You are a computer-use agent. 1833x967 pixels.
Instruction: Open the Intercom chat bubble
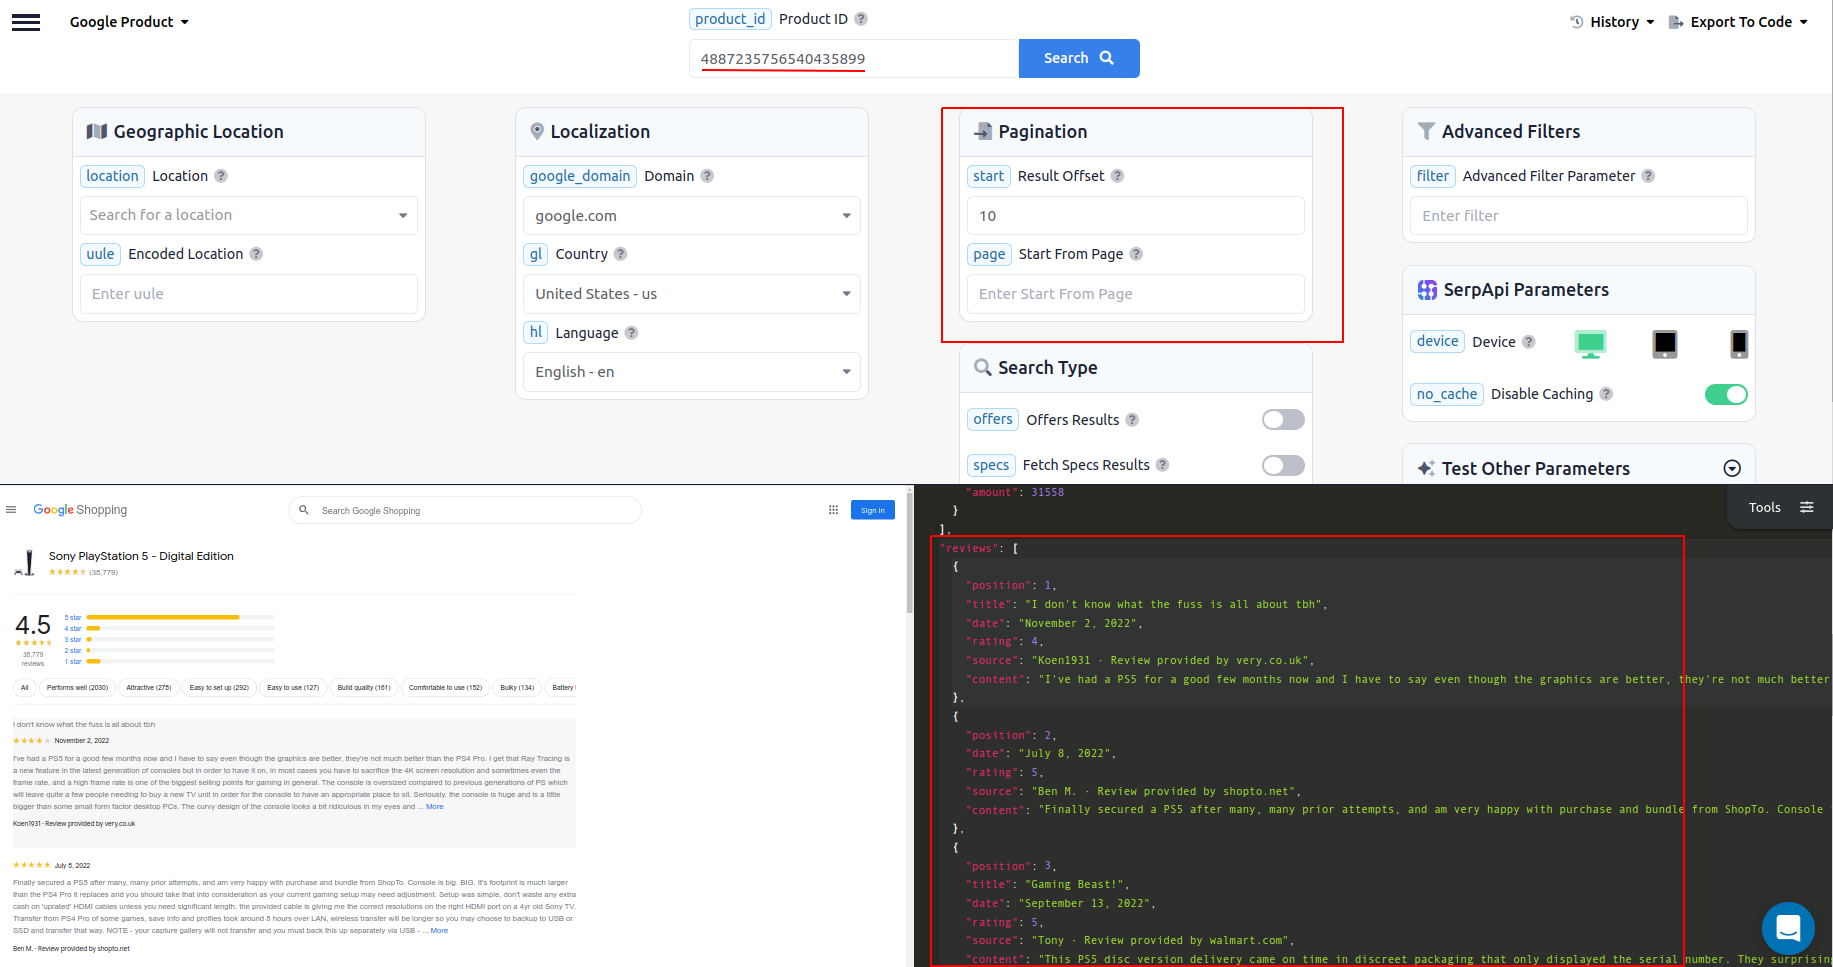pos(1787,928)
